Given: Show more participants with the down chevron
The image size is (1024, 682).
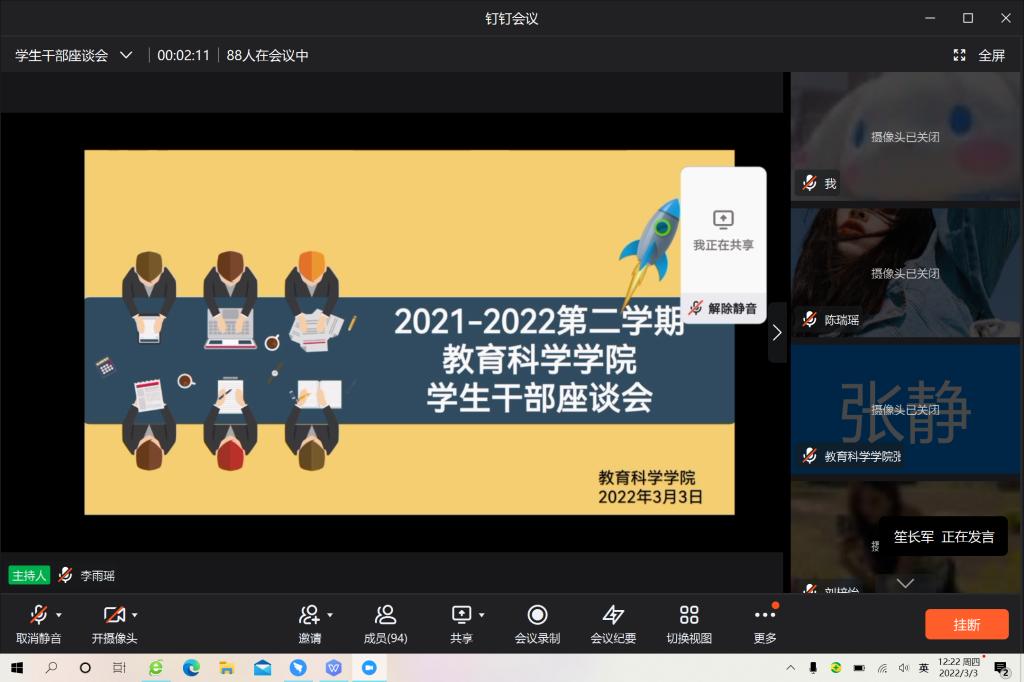Looking at the screenshot, I should pos(905,583).
